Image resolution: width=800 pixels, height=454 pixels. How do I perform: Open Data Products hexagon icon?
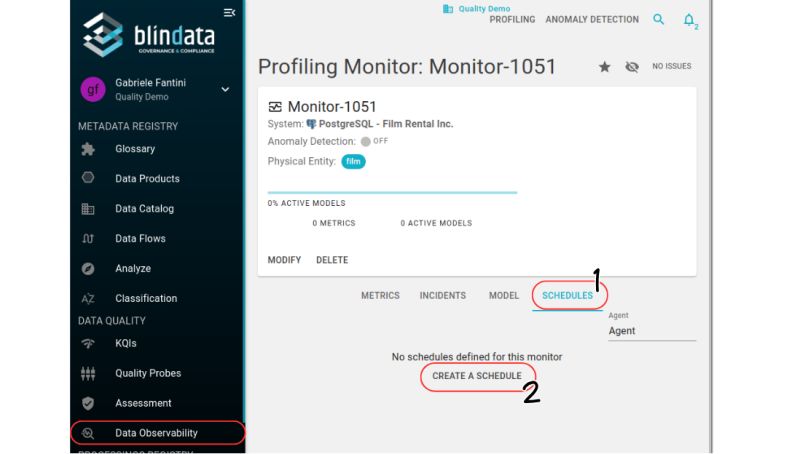[88, 178]
